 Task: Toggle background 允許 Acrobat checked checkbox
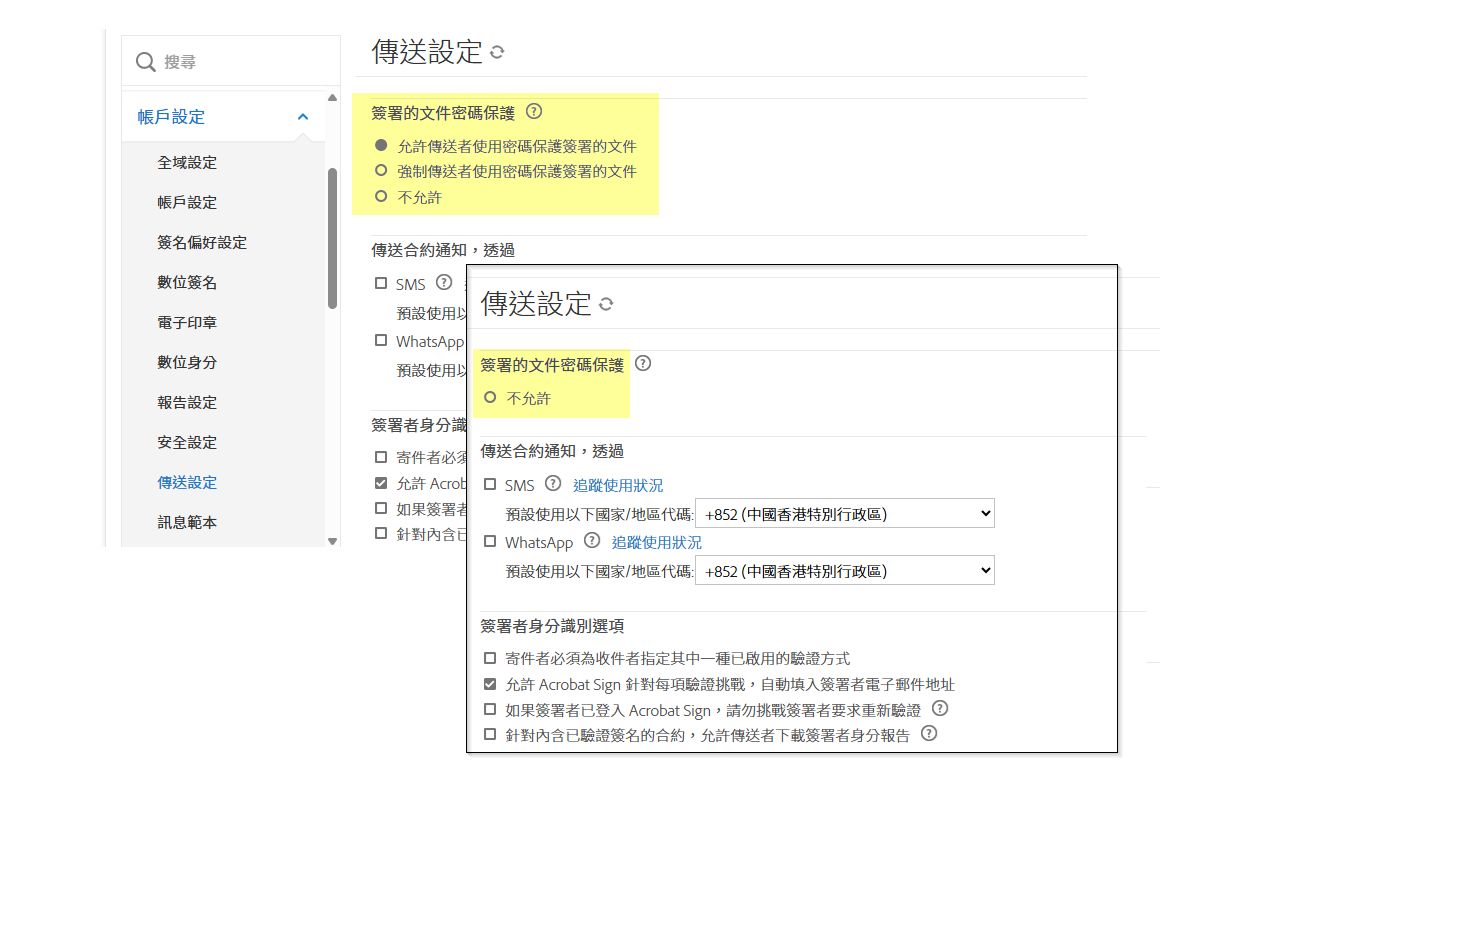[381, 483]
